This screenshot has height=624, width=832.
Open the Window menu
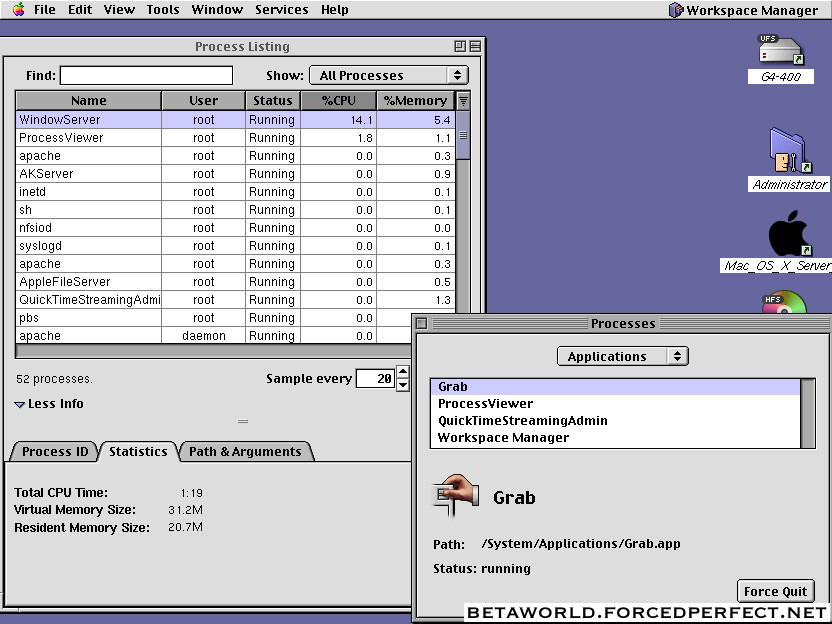tap(217, 10)
